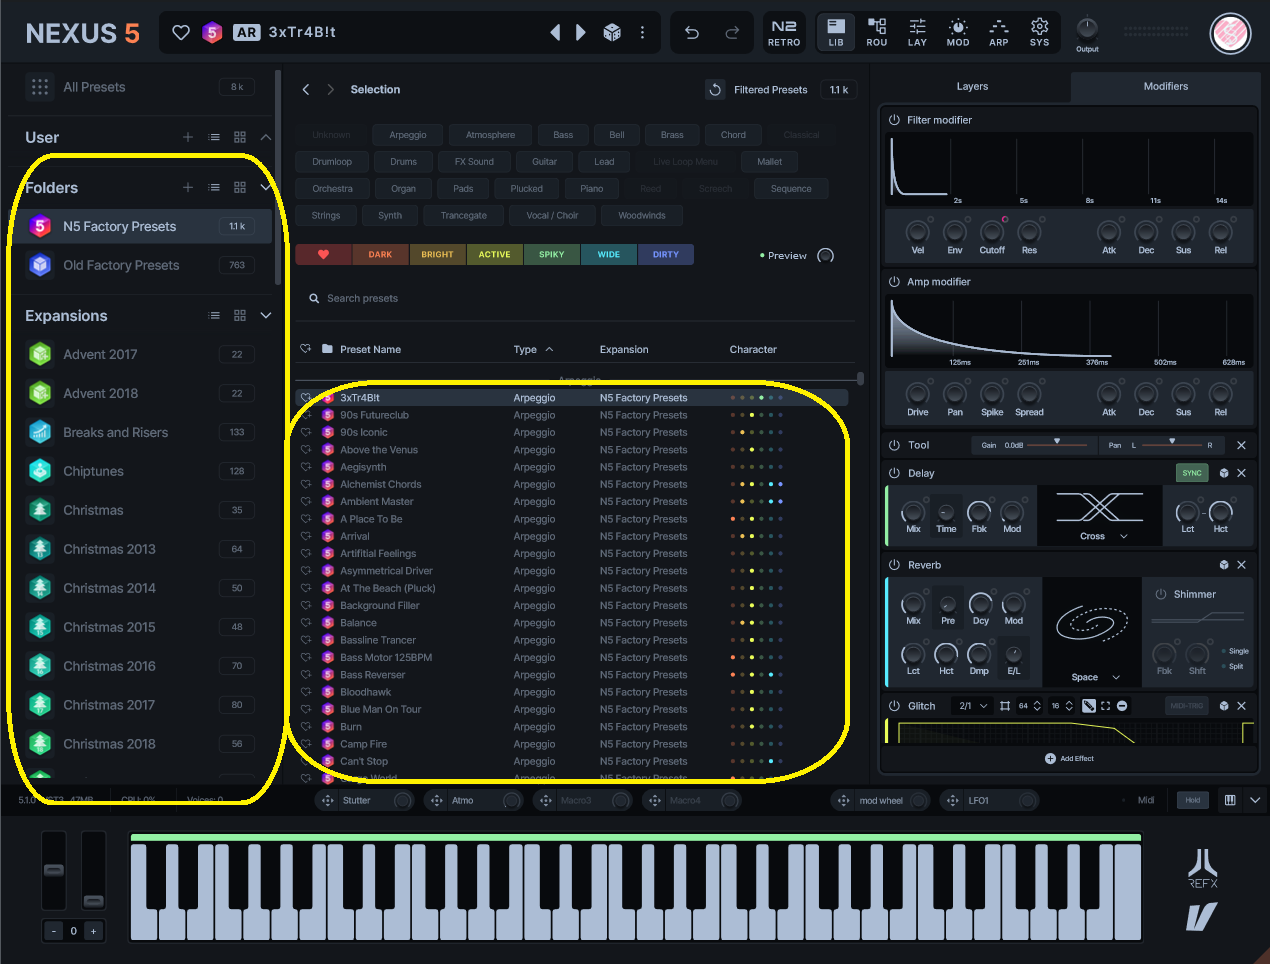Click the random preset dice icon

click(612, 32)
